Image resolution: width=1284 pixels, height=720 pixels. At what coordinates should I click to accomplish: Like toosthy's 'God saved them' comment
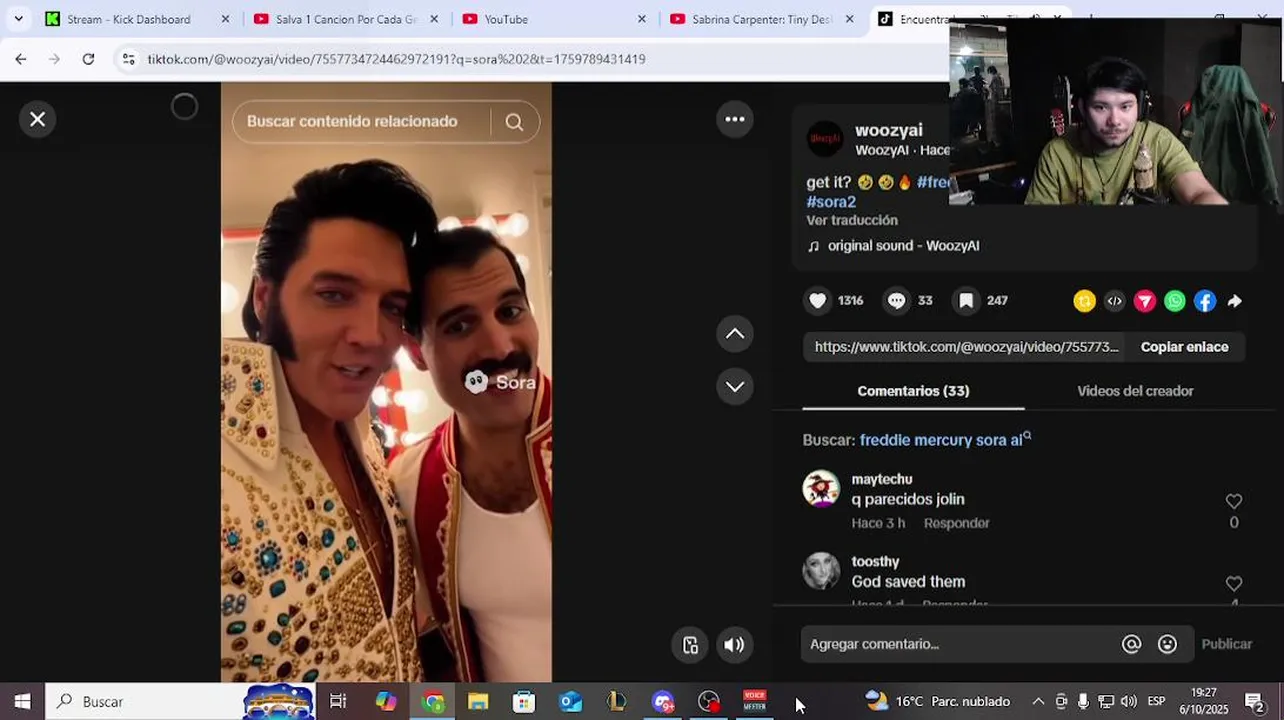tap(1234, 583)
